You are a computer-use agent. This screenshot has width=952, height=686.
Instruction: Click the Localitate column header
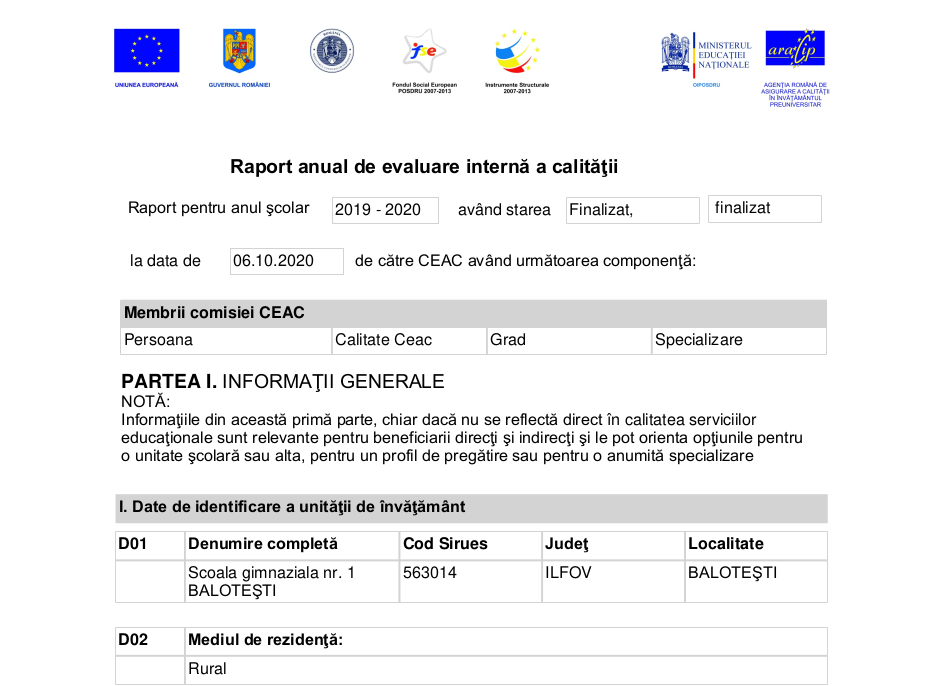[x=756, y=545]
